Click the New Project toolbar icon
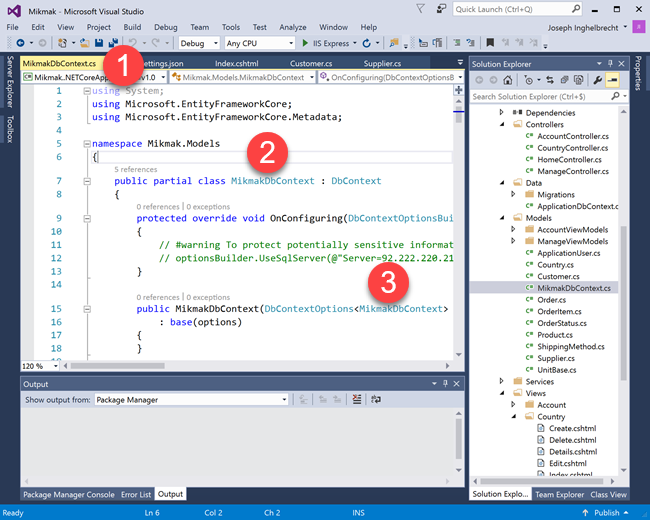This screenshot has width=650, height=520. [62, 43]
